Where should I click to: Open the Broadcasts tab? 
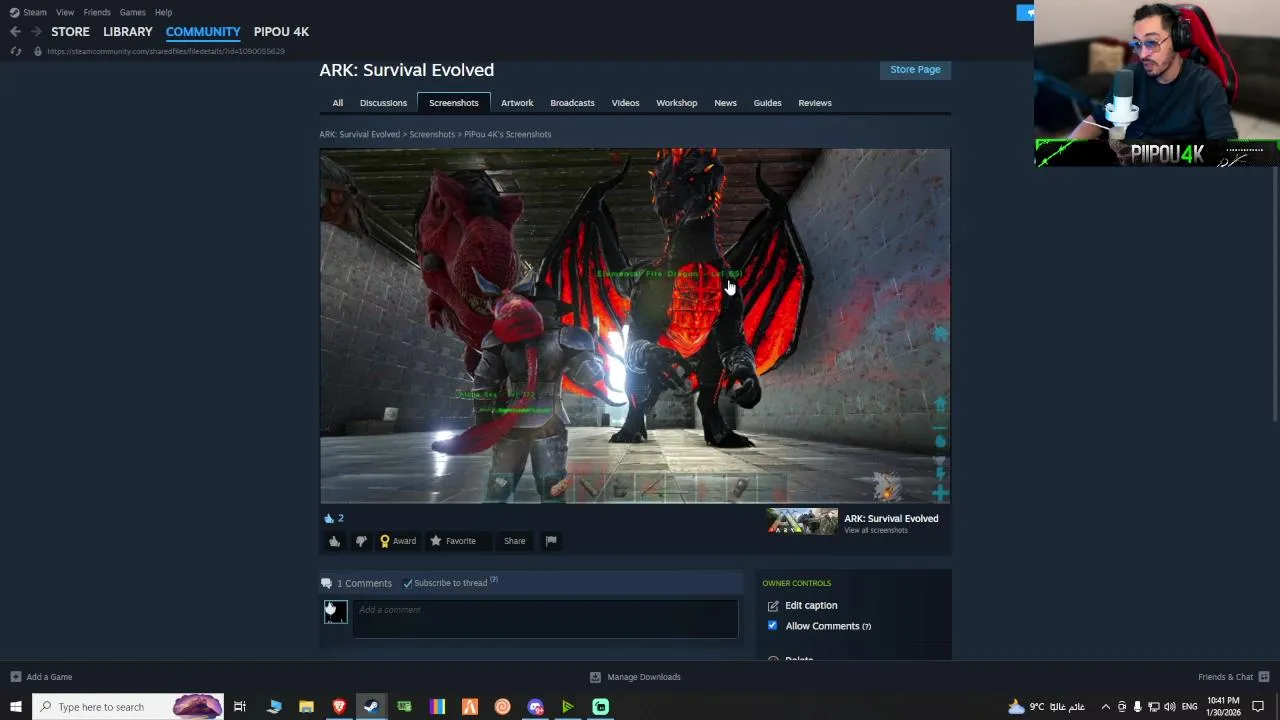(572, 103)
